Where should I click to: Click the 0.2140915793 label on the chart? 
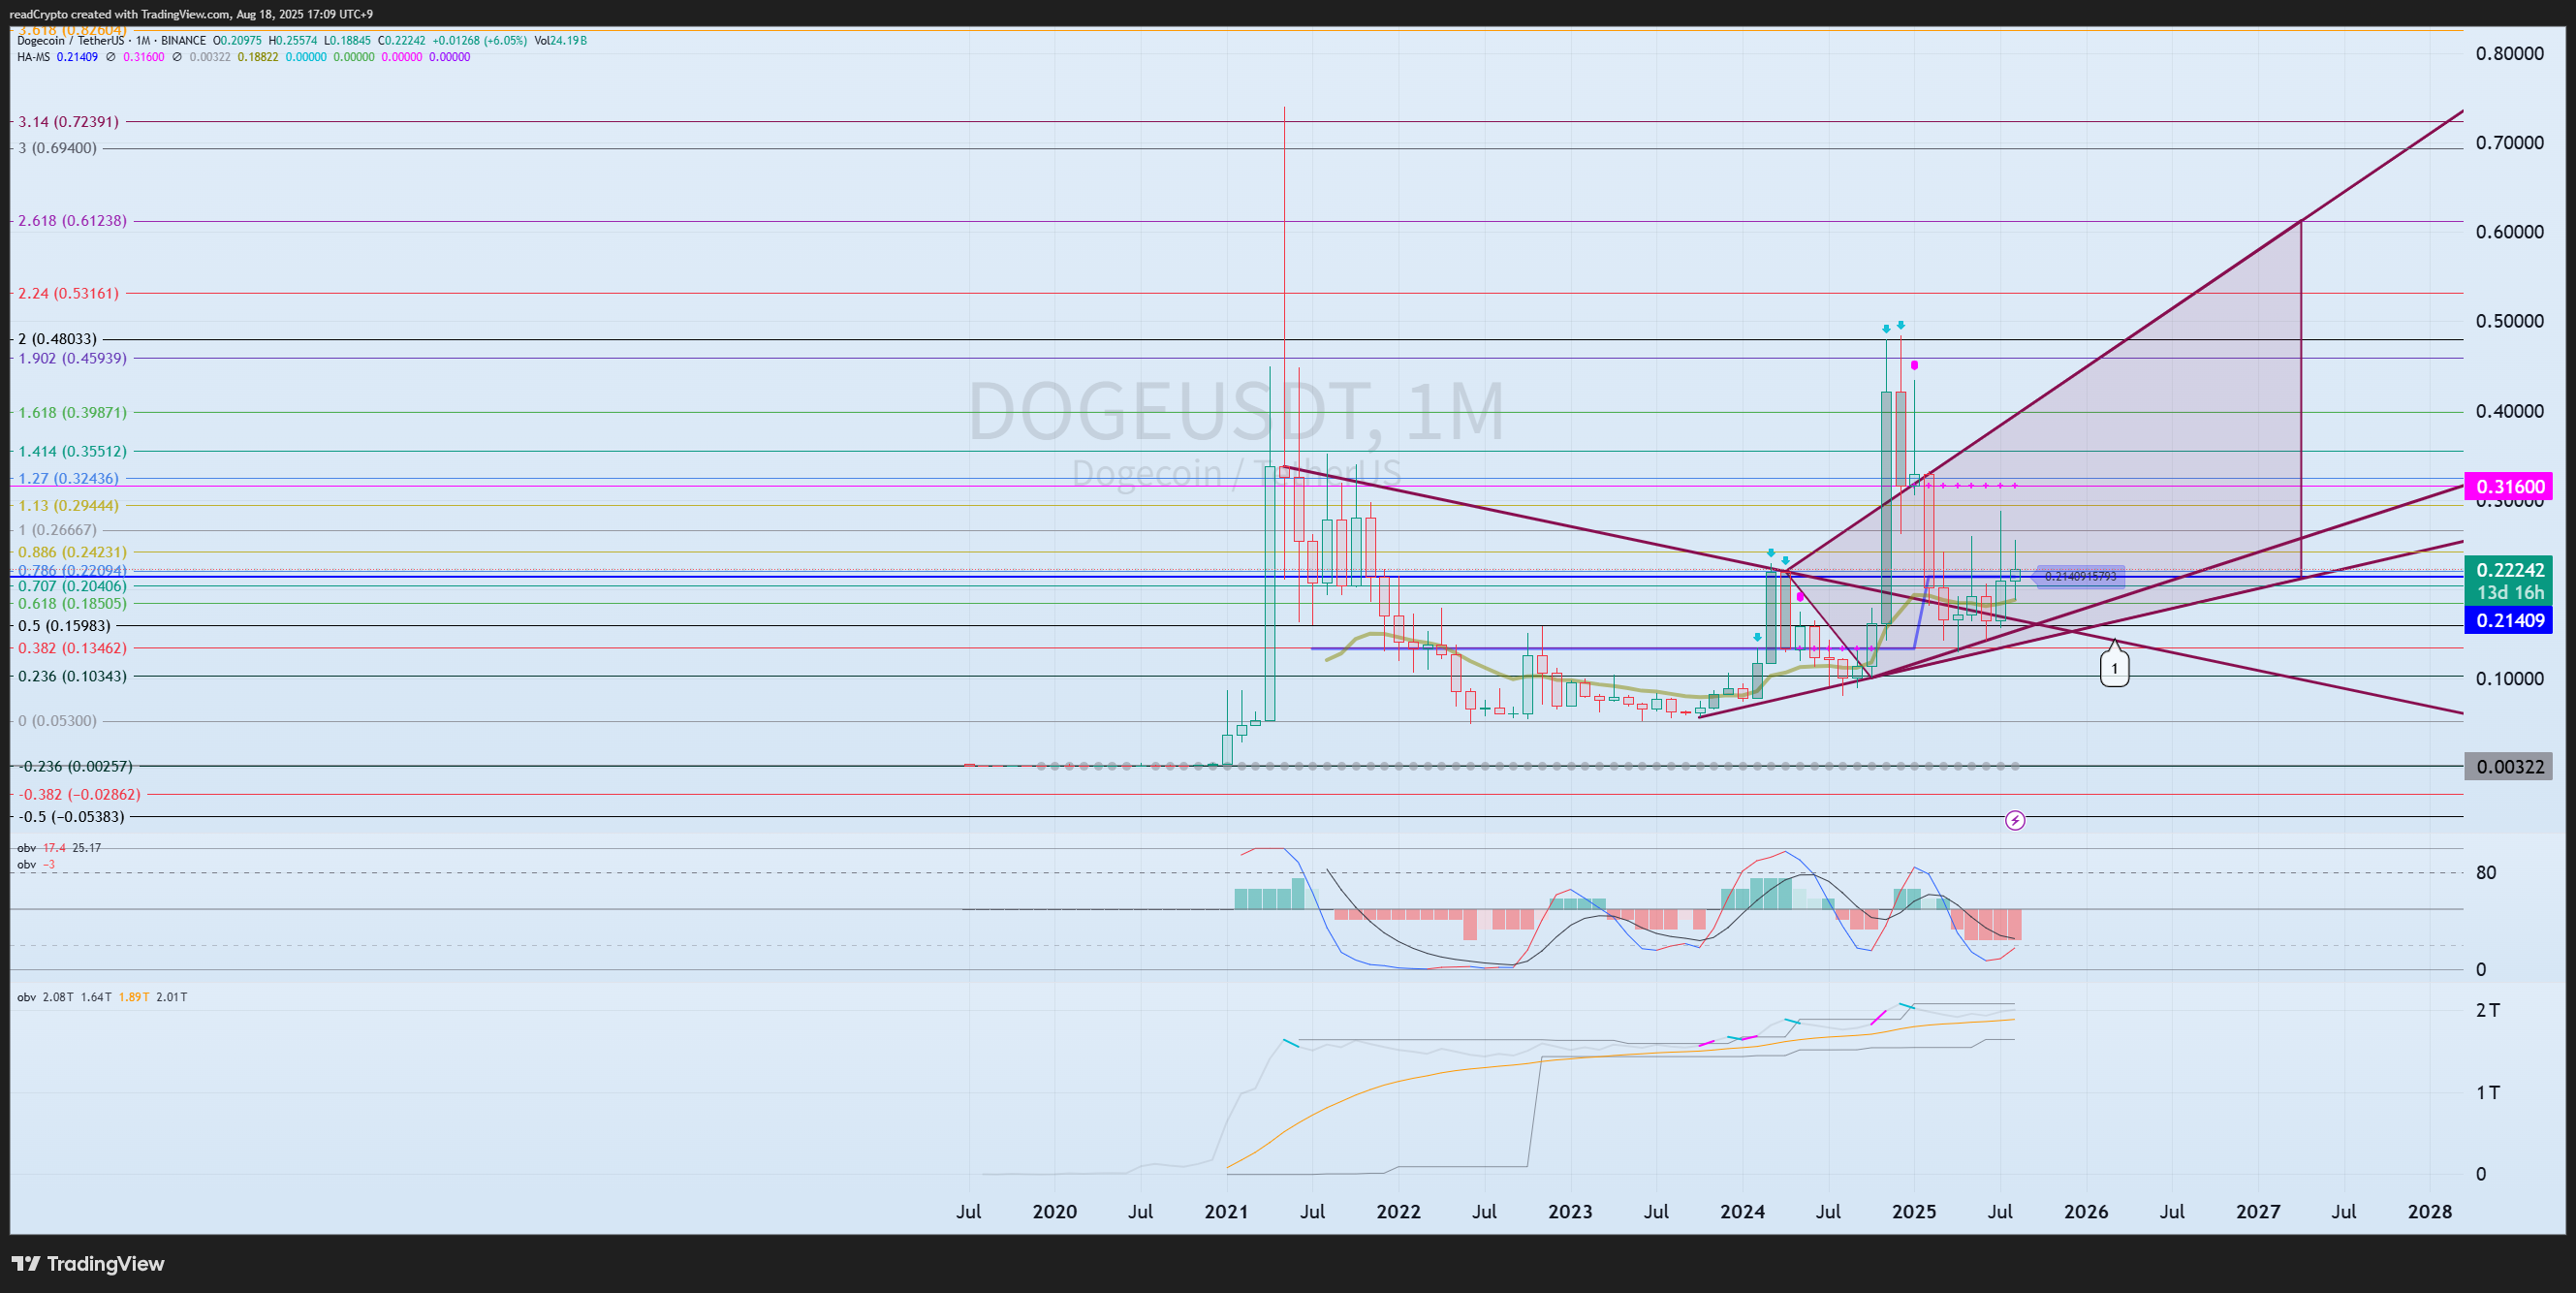[2081, 577]
